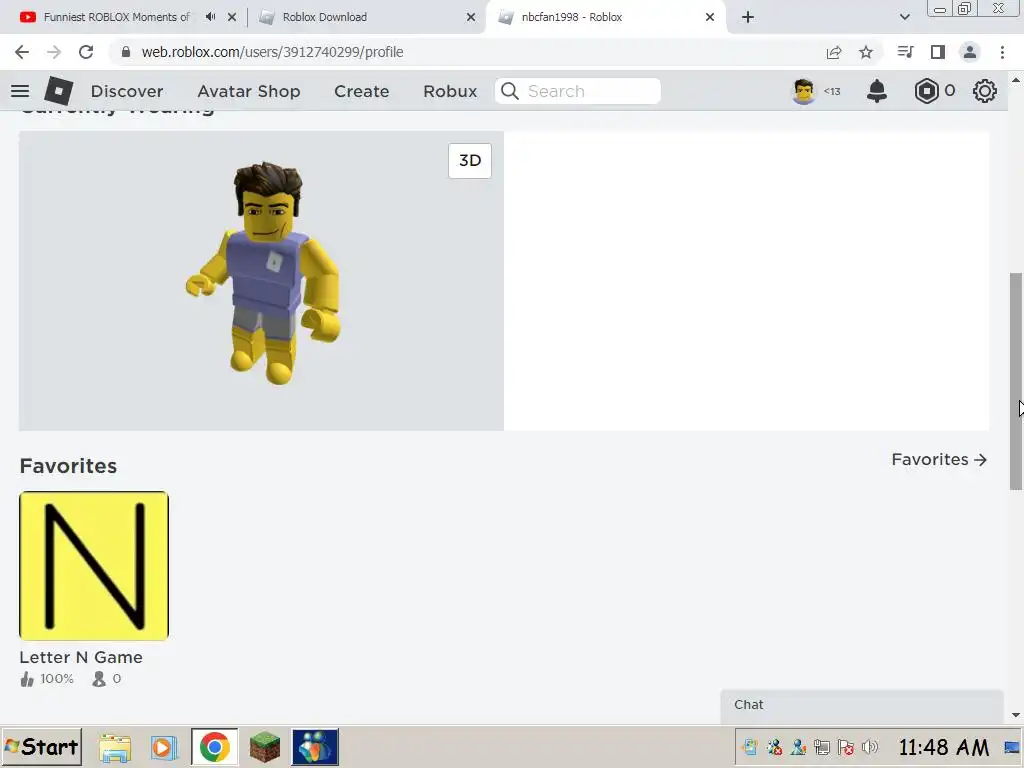Focus the Roblox Search field
Image resolution: width=1024 pixels, height=768 pixels.
click(578, 91)
